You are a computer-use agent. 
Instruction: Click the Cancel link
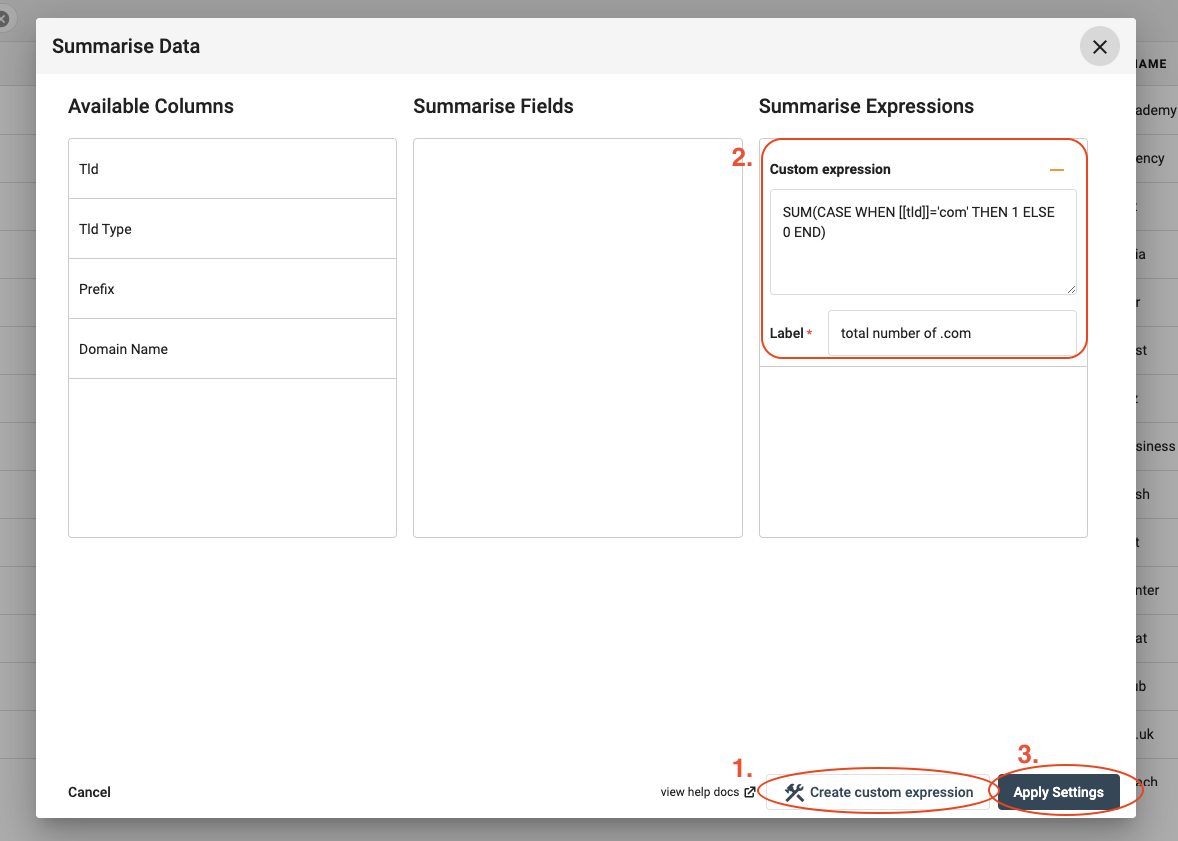click(x=89, y=792)
